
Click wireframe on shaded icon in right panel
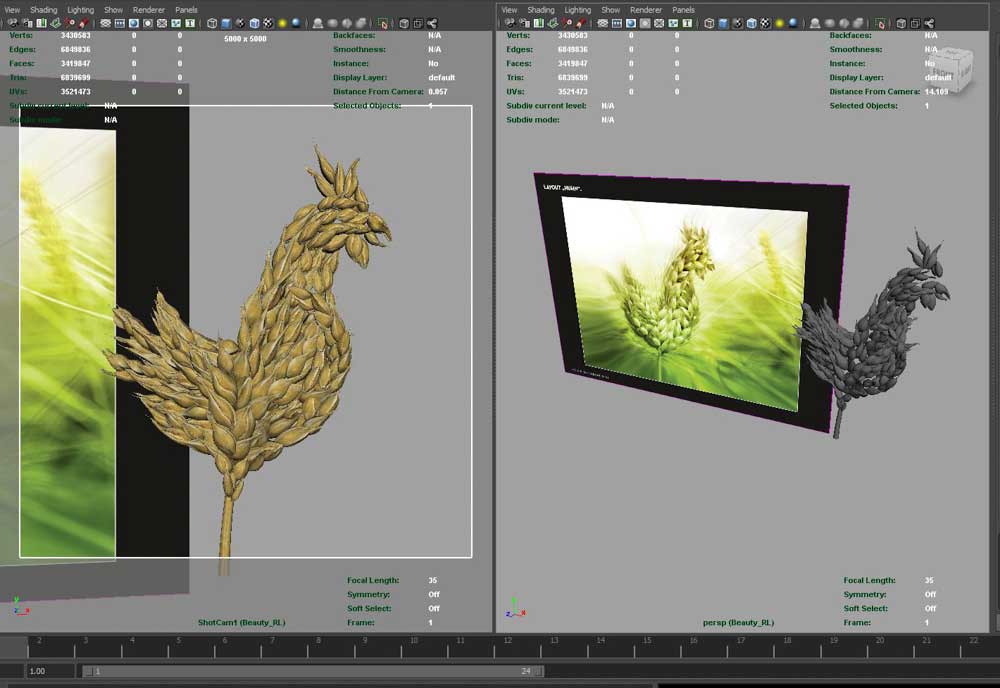[754, 23]
